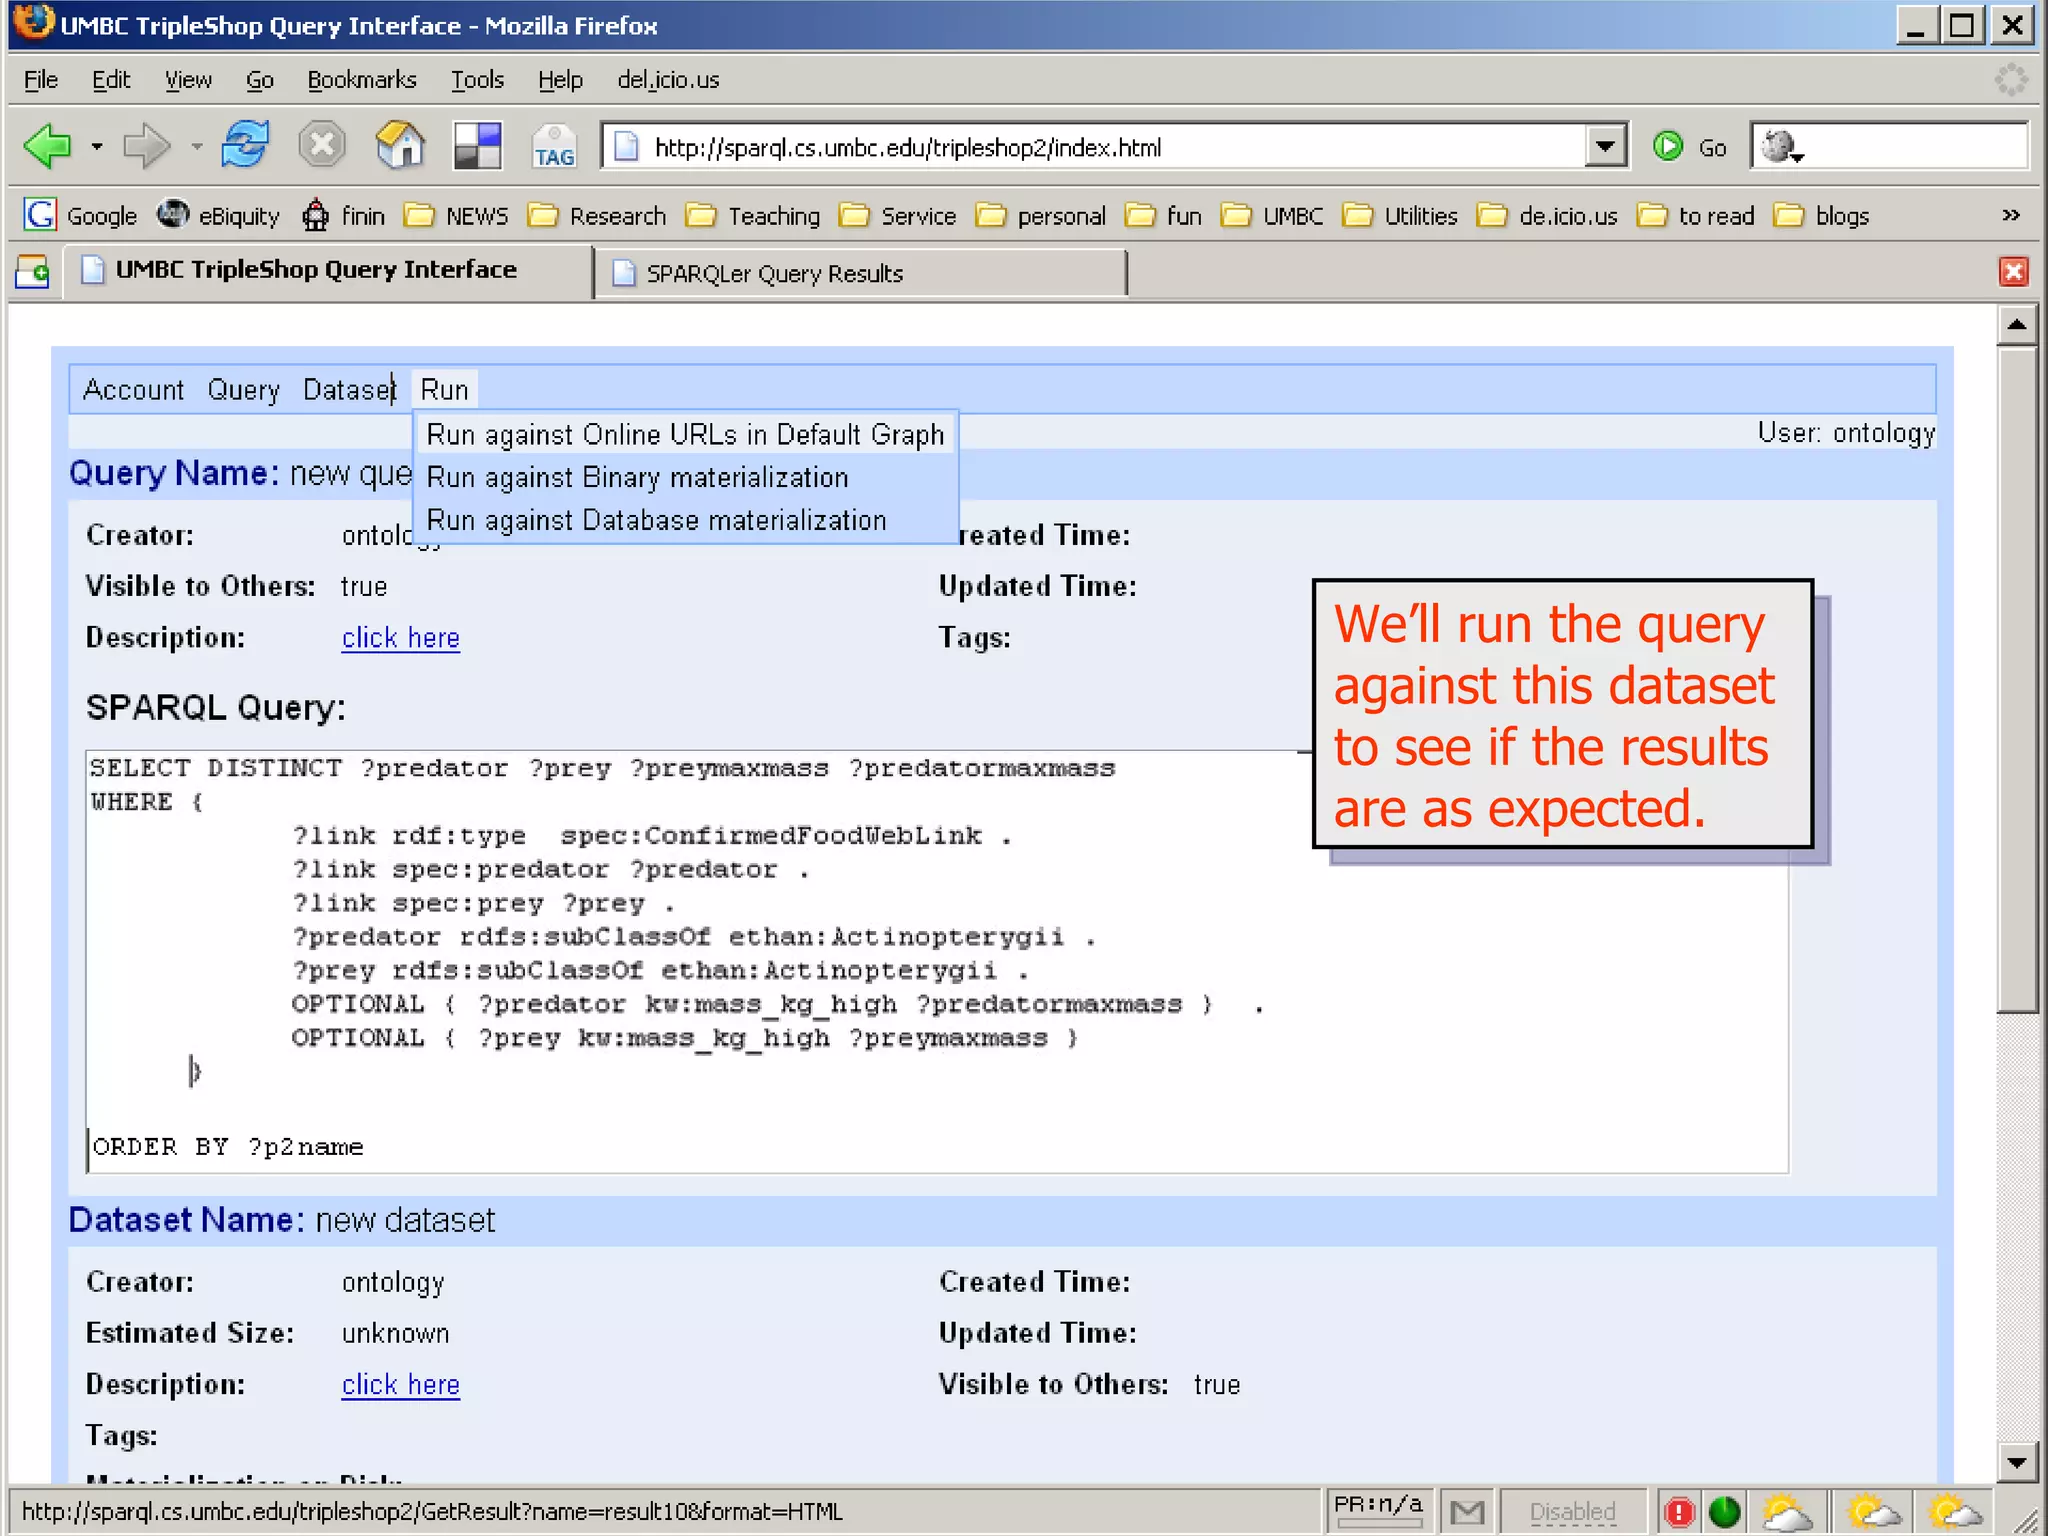Open the Account page menu
Image resolution: width=2048 pixels, height=1536 pixels.
pyautogui.click(x=133, y=390)
